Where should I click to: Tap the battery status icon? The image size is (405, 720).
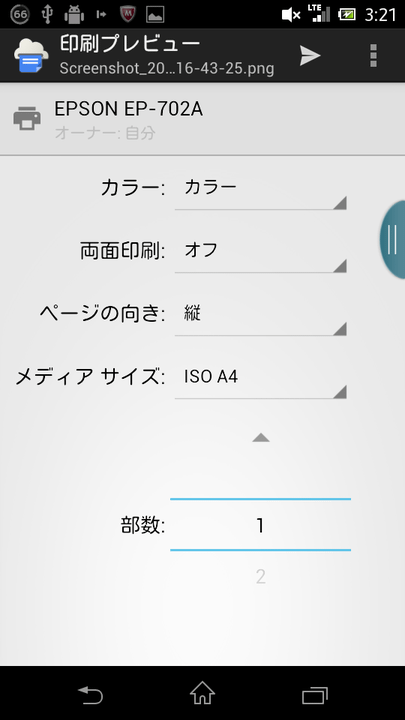347,15
